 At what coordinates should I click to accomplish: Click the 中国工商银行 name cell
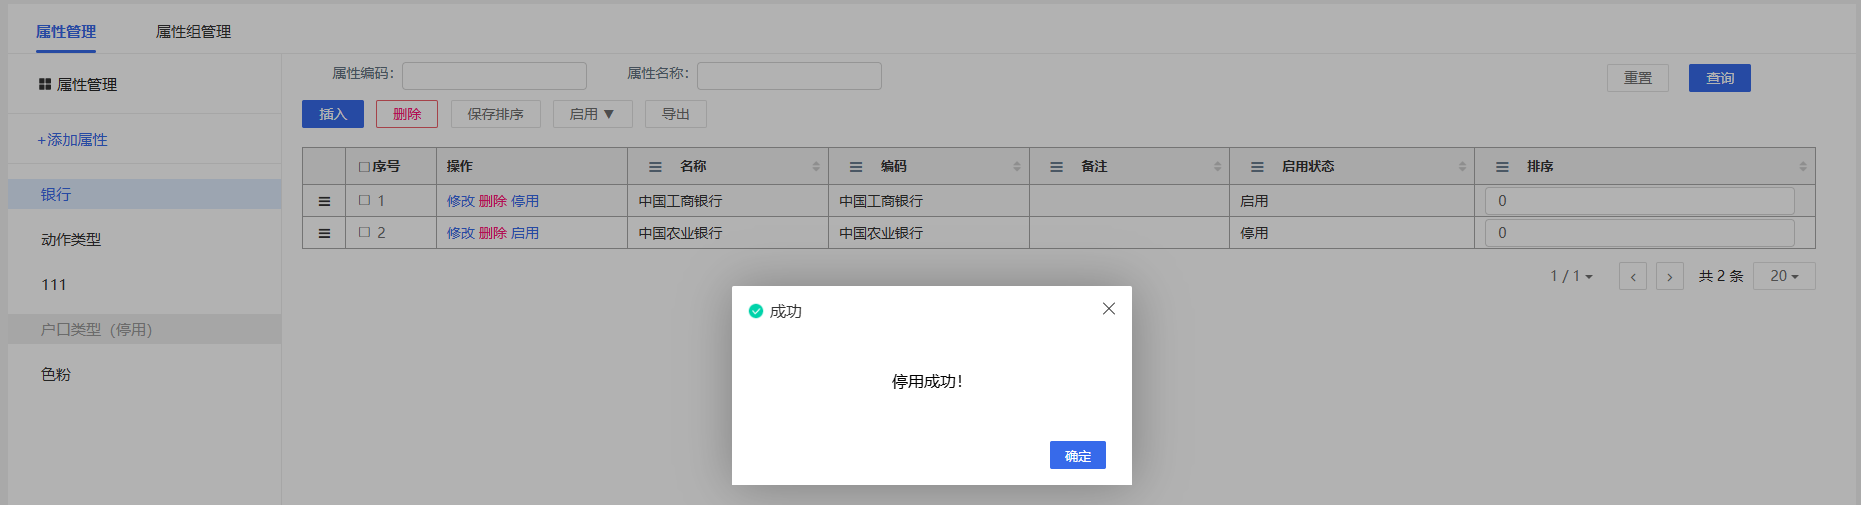(x=728, y=201)
